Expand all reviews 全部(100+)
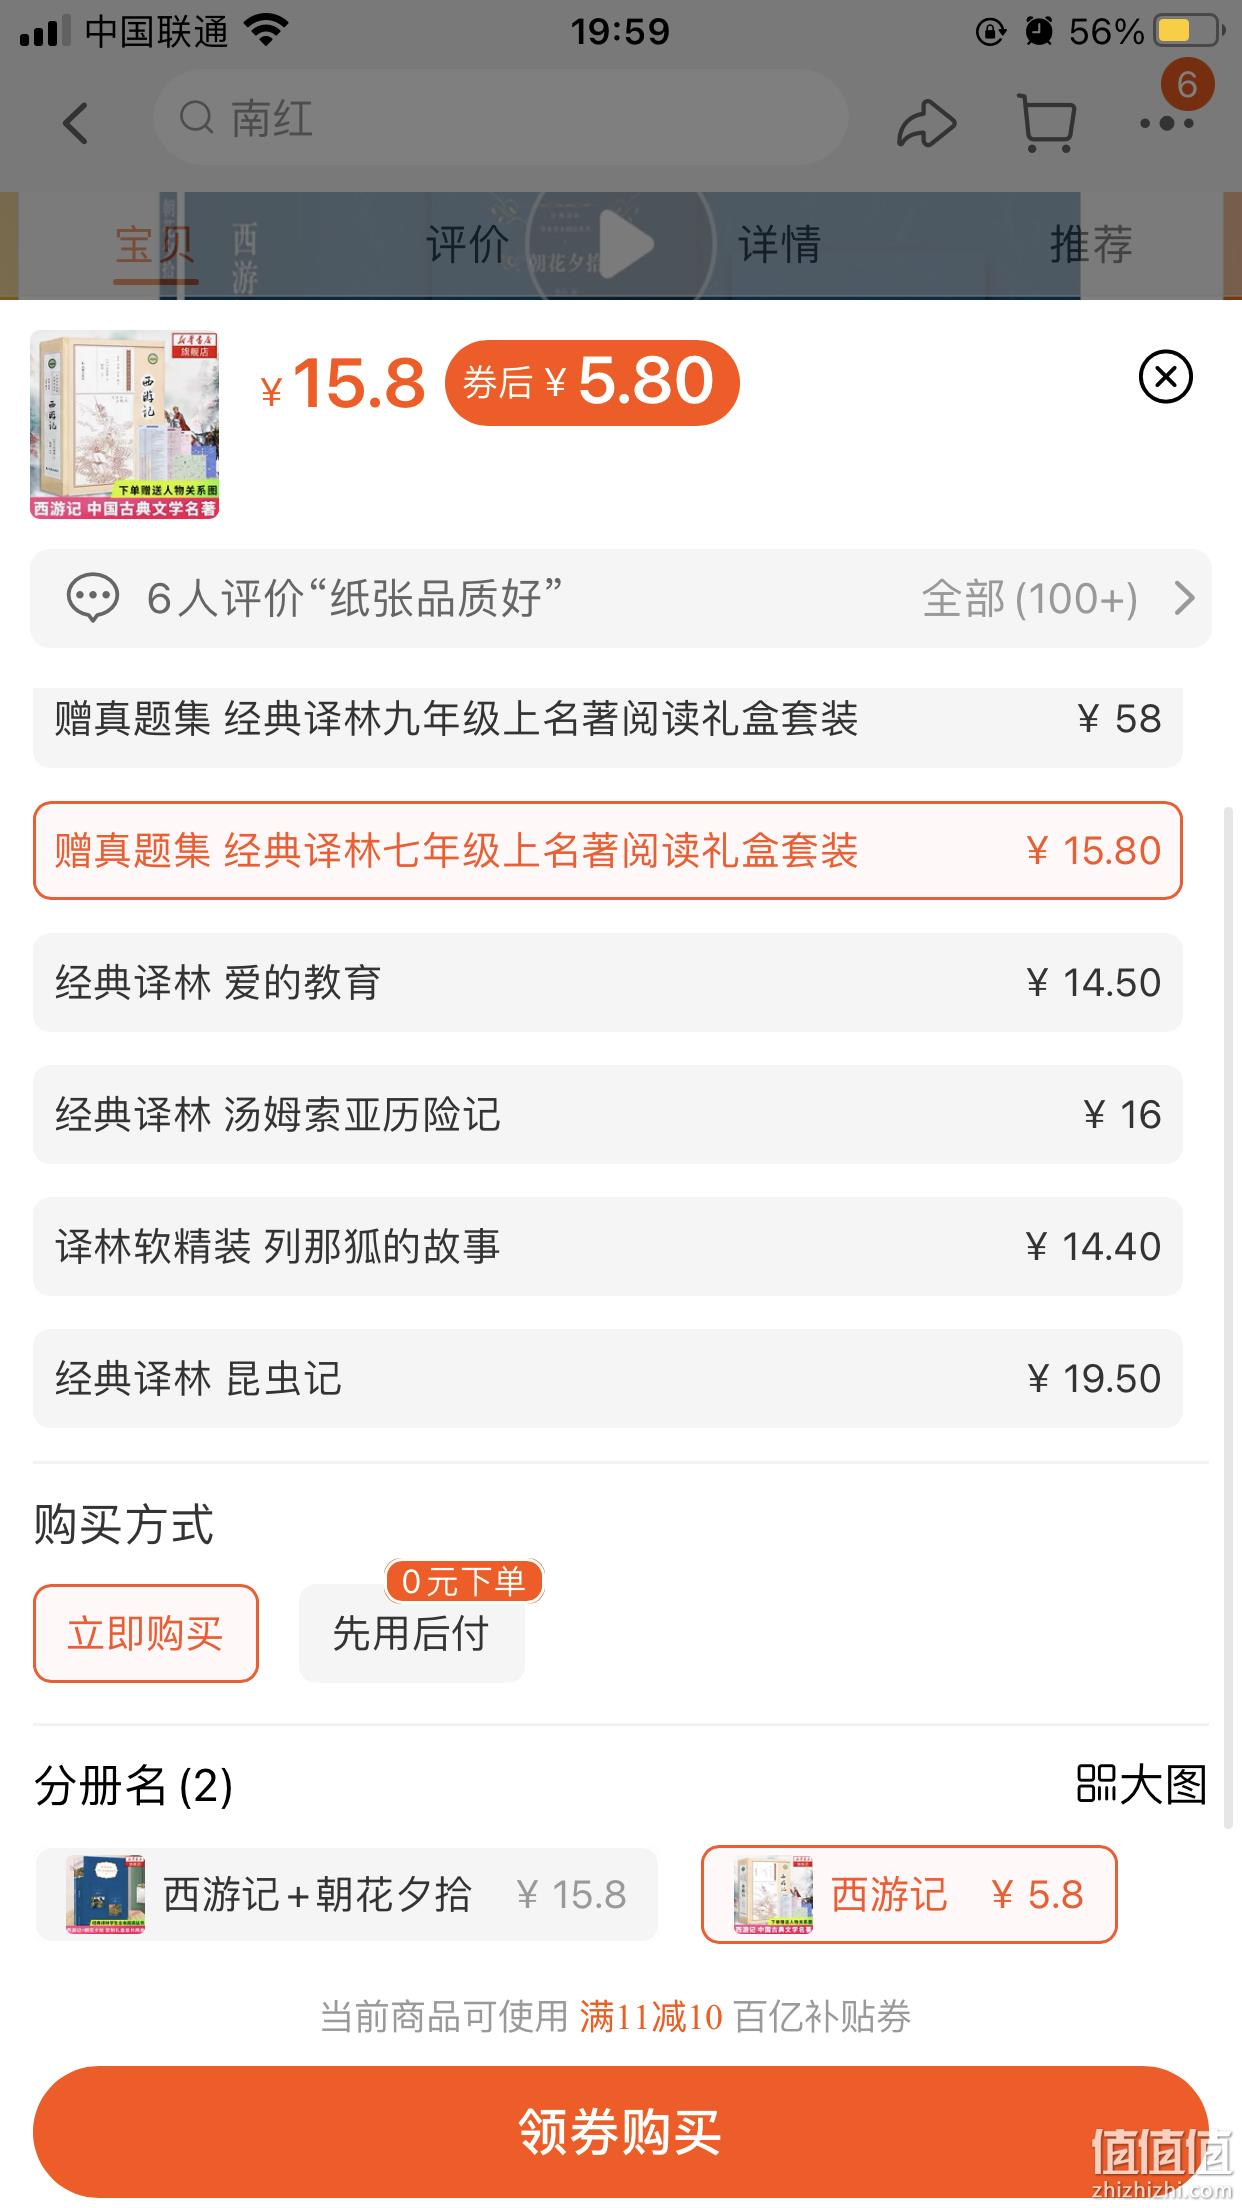 (x=1030, y=599)
